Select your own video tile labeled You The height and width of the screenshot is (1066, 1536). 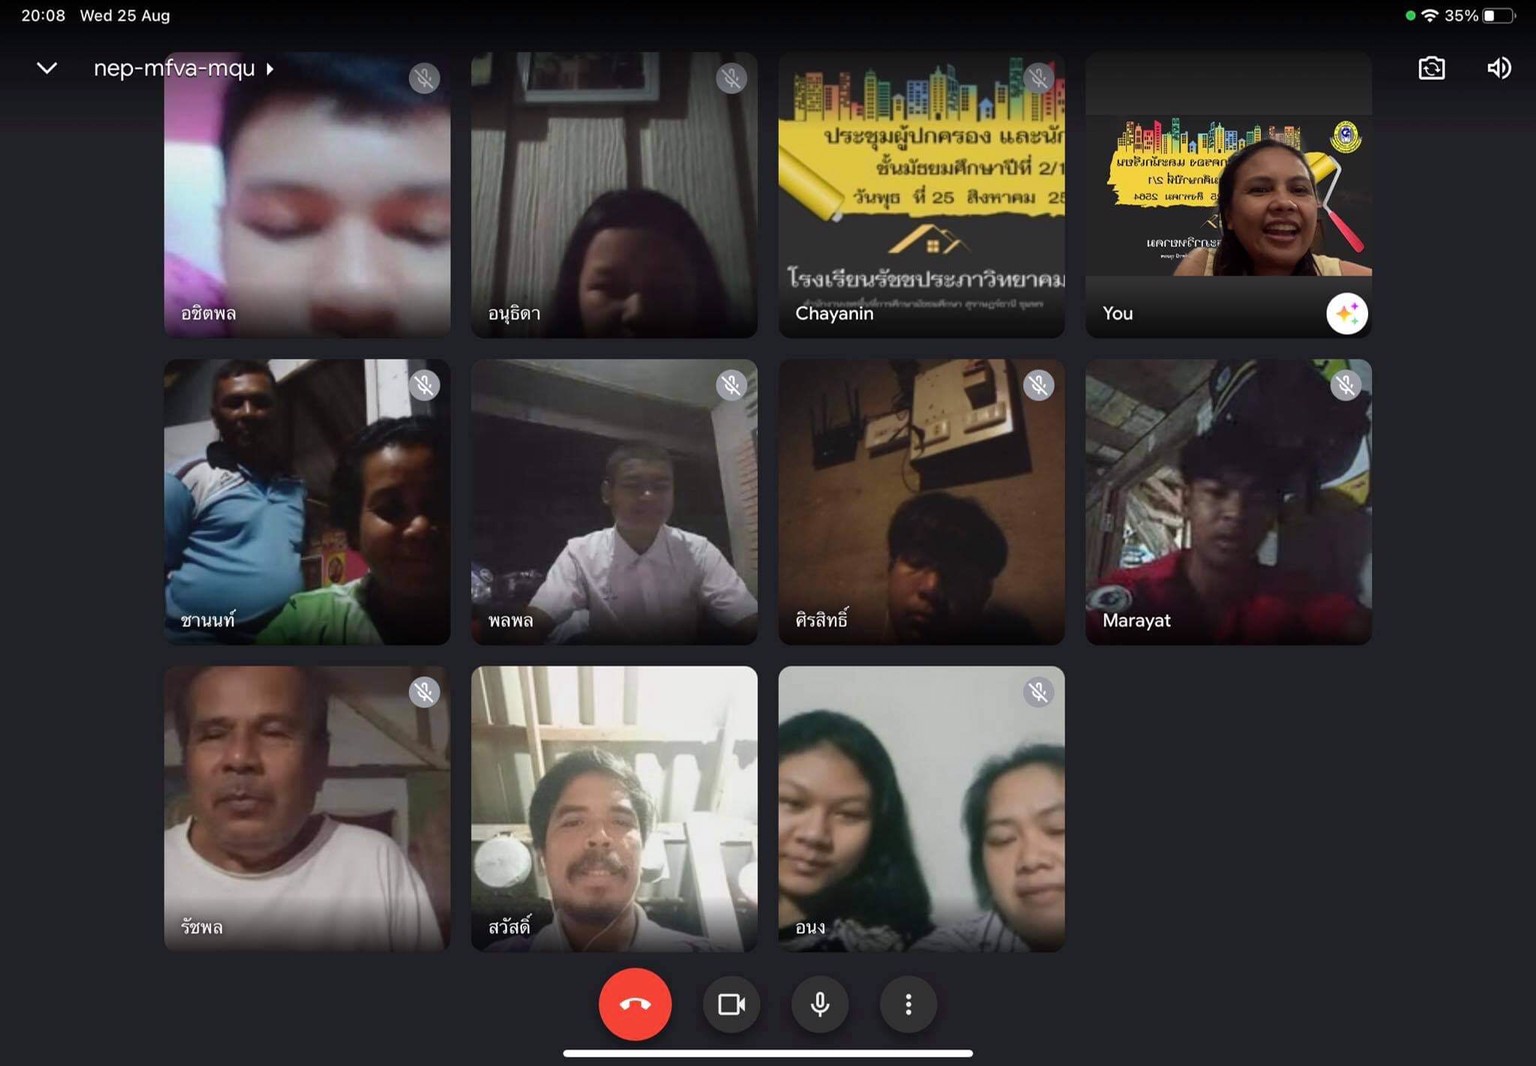point(1228,195)
